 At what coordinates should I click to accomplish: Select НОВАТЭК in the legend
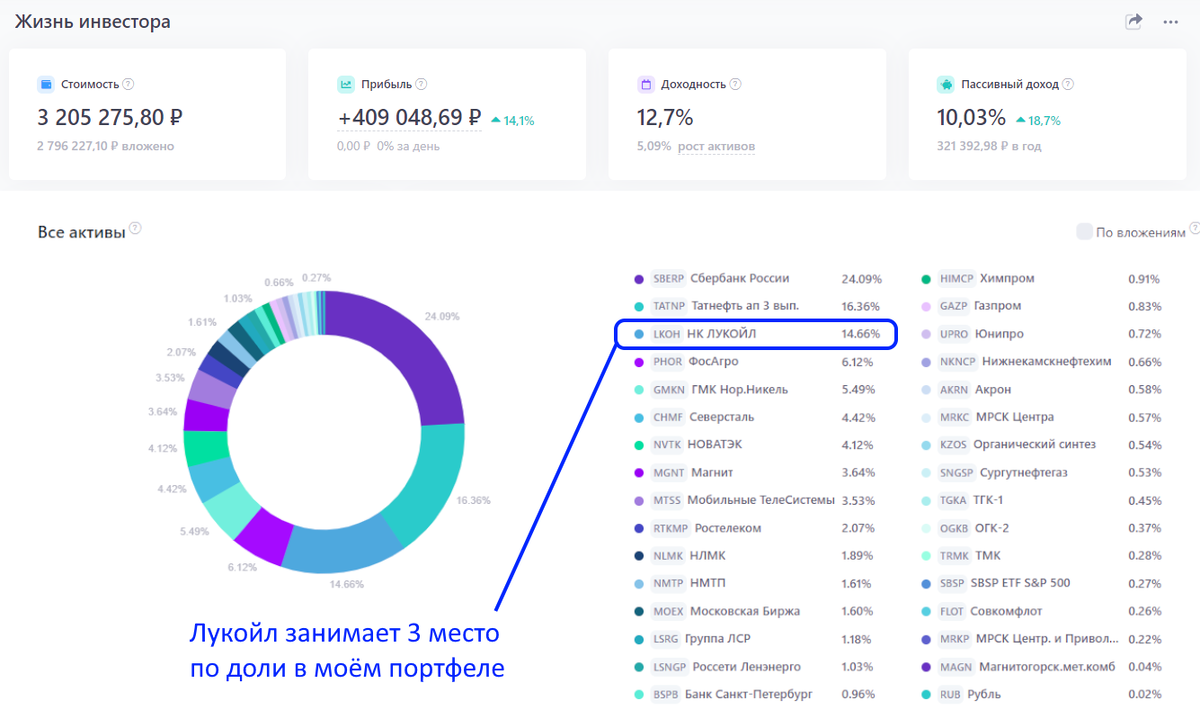pos(715,445)
